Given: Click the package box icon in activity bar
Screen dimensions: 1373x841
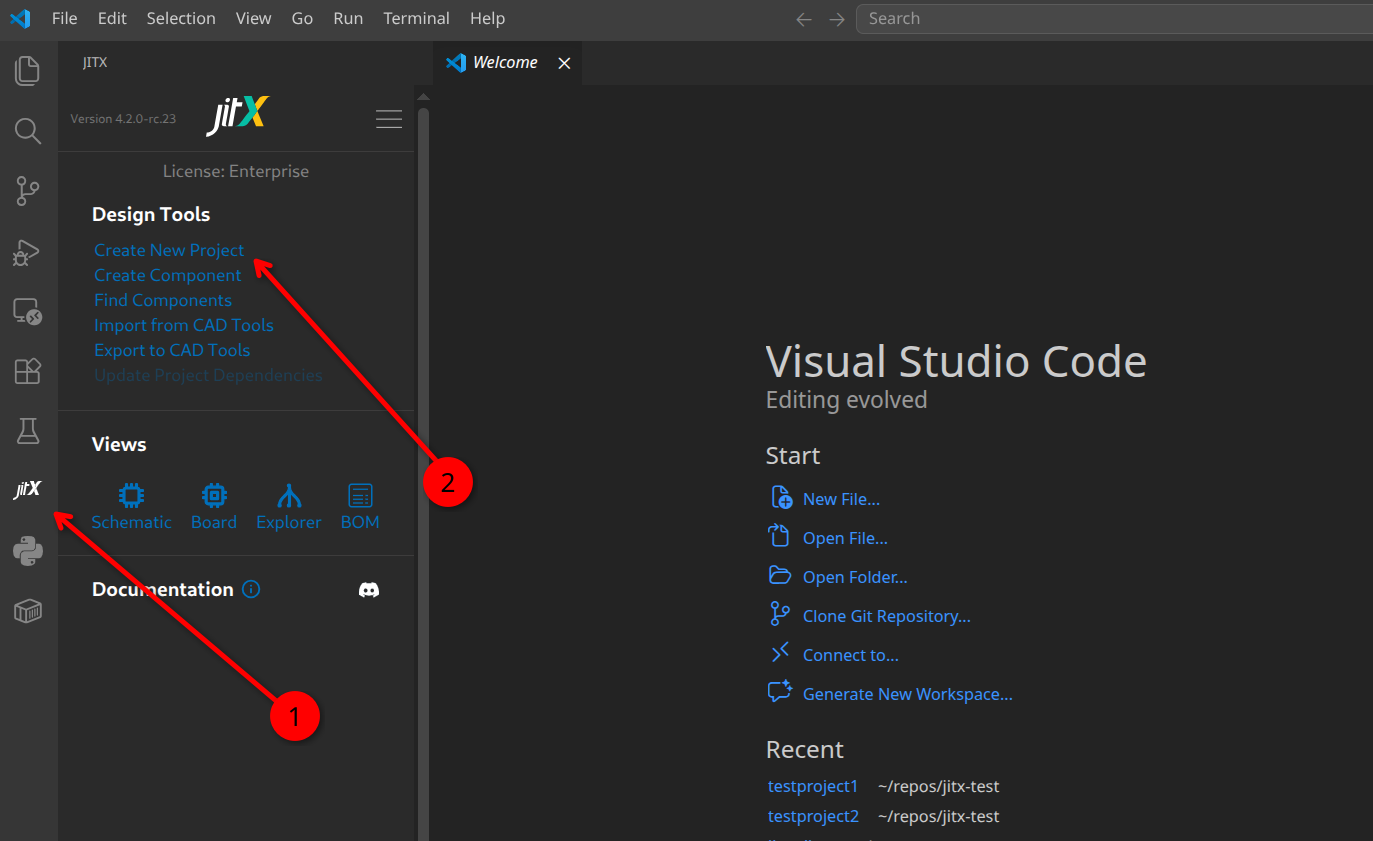Looking at the screenshot, I should [x=28, y=611].
